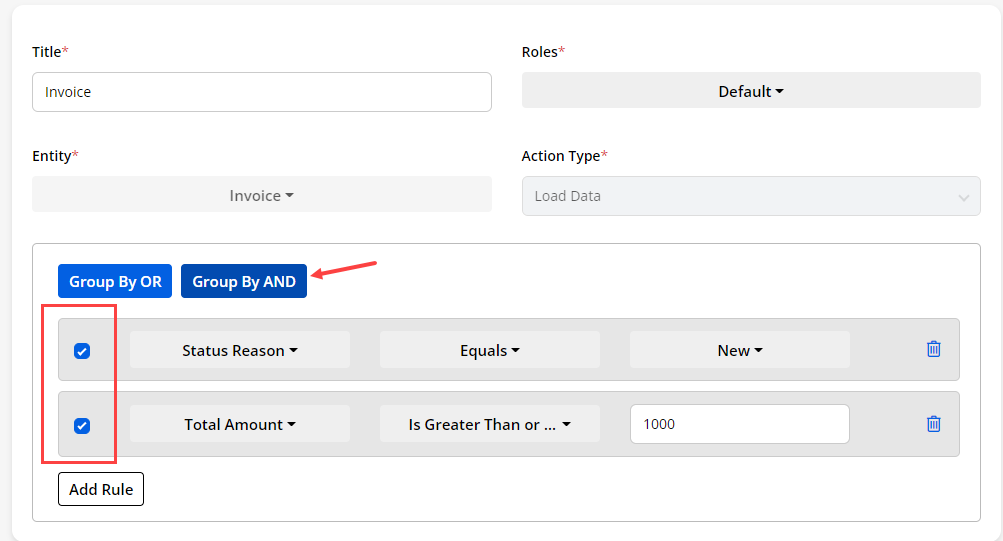Expand the New value dropdown
The image size is (1003, 541).
(739, 350)
